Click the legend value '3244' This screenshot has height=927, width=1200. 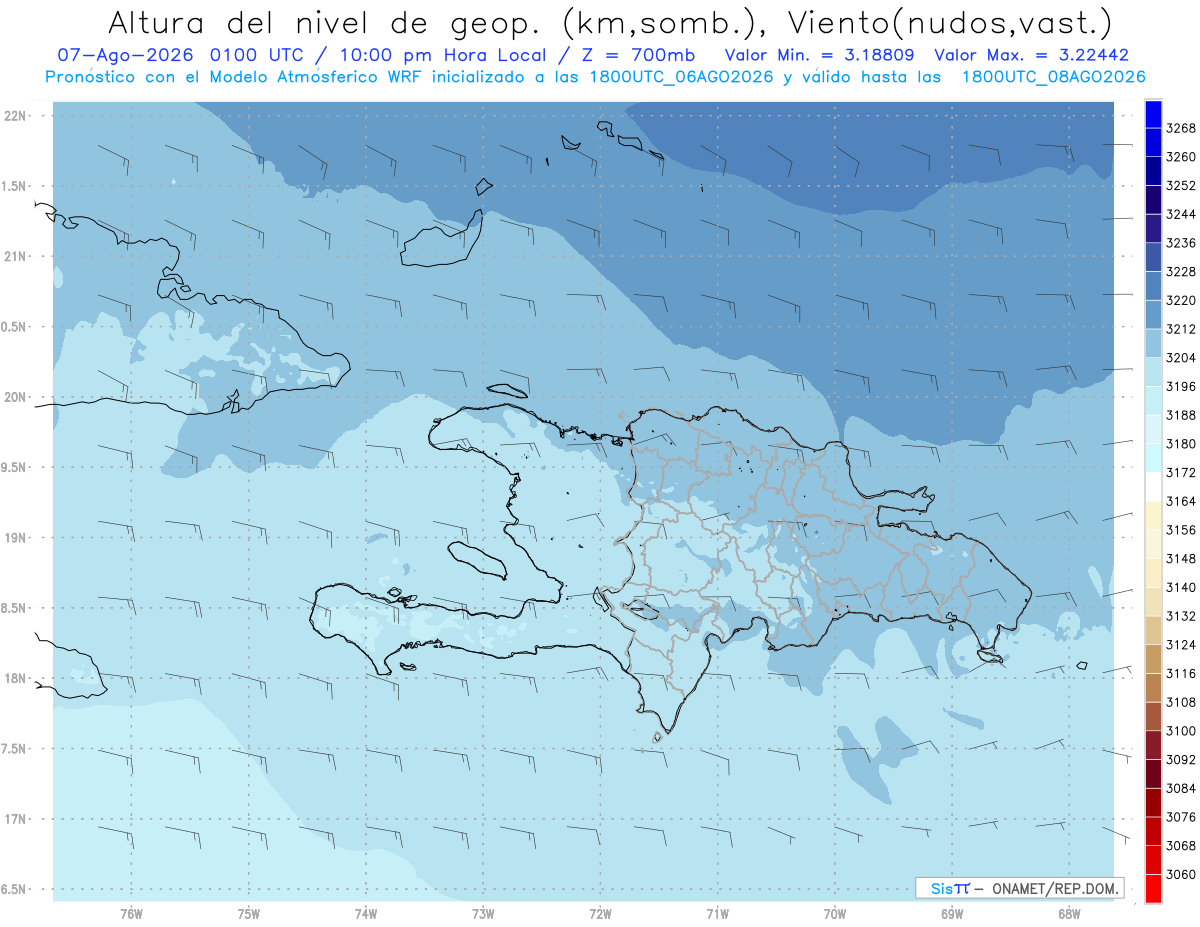click(x=1181, y=214)
